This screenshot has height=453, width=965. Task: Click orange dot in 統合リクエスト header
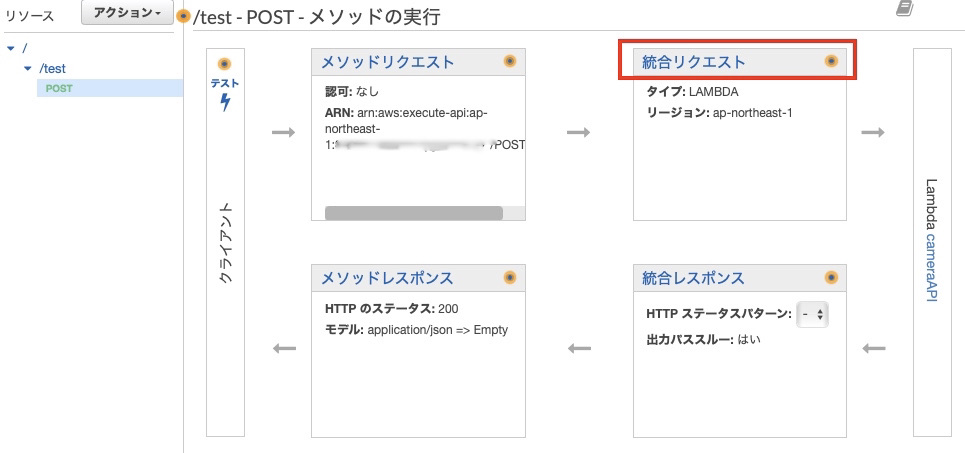[831, 61]
